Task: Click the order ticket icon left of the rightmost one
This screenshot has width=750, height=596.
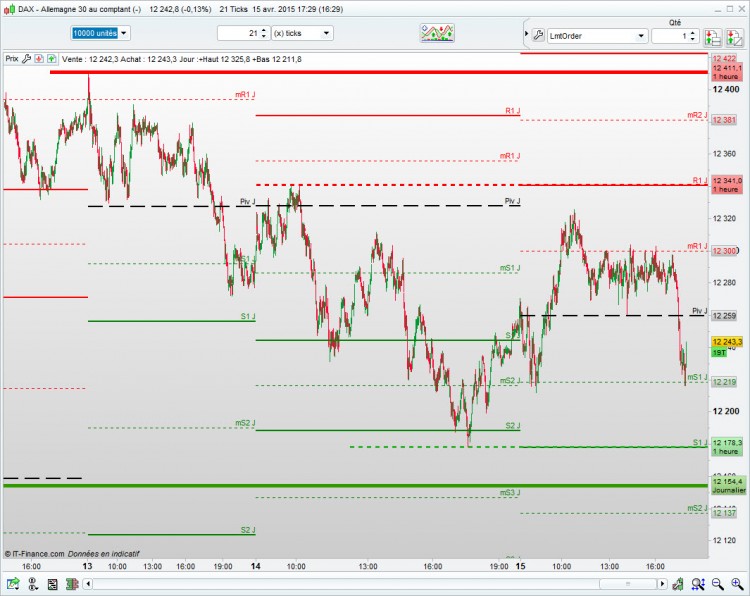Action: click(x=713, y=37)
